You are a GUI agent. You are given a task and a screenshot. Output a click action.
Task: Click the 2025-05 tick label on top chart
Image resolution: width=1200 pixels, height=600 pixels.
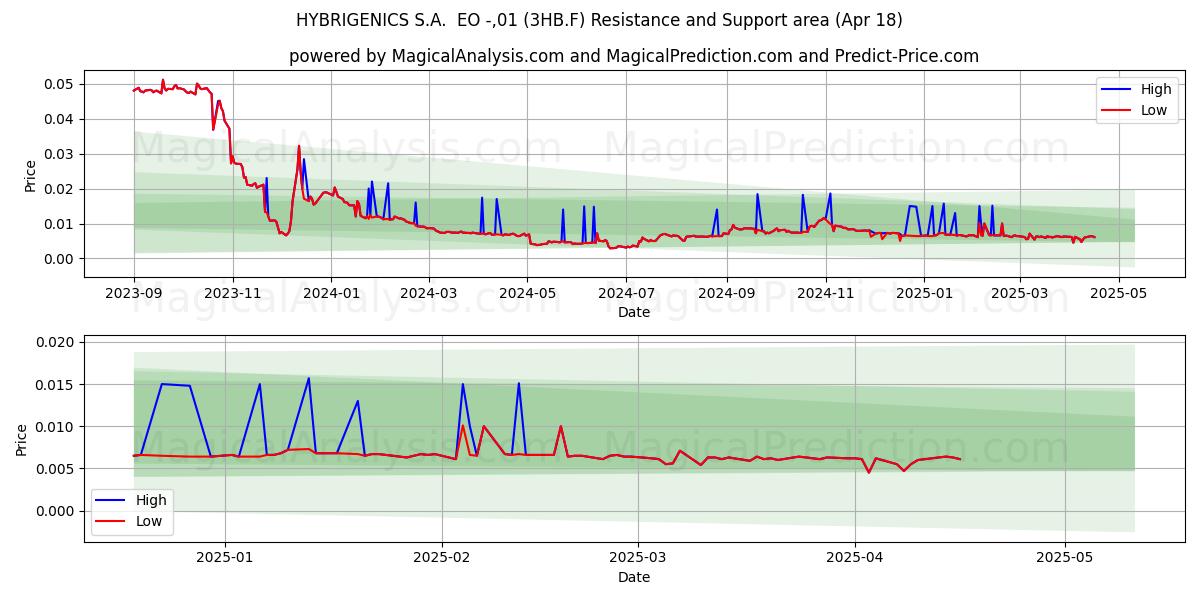click(x=1118, y=293)
